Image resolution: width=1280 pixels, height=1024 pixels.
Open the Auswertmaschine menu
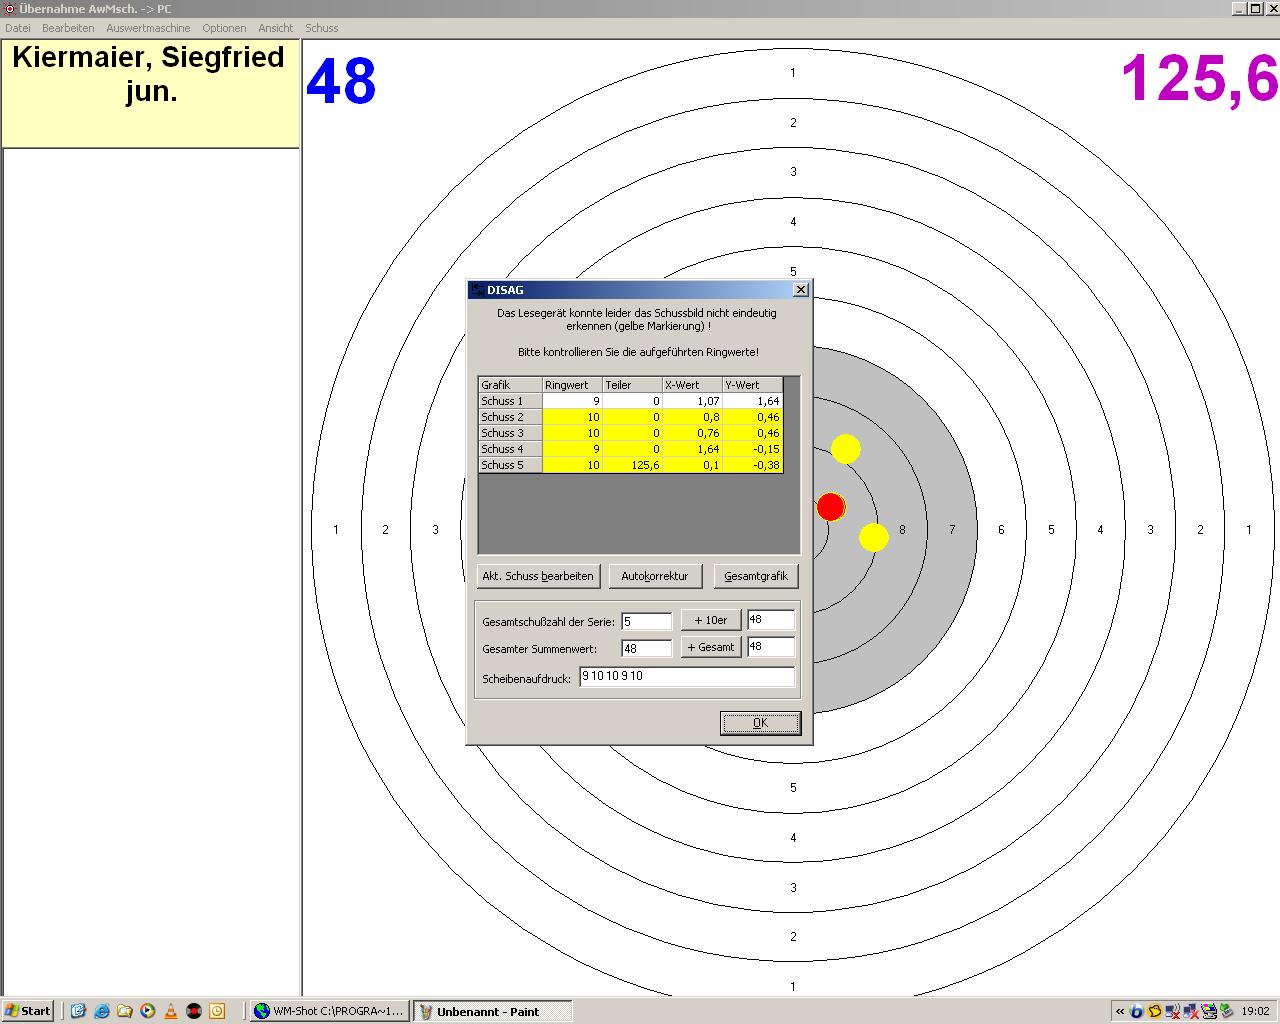pos(148,28)
